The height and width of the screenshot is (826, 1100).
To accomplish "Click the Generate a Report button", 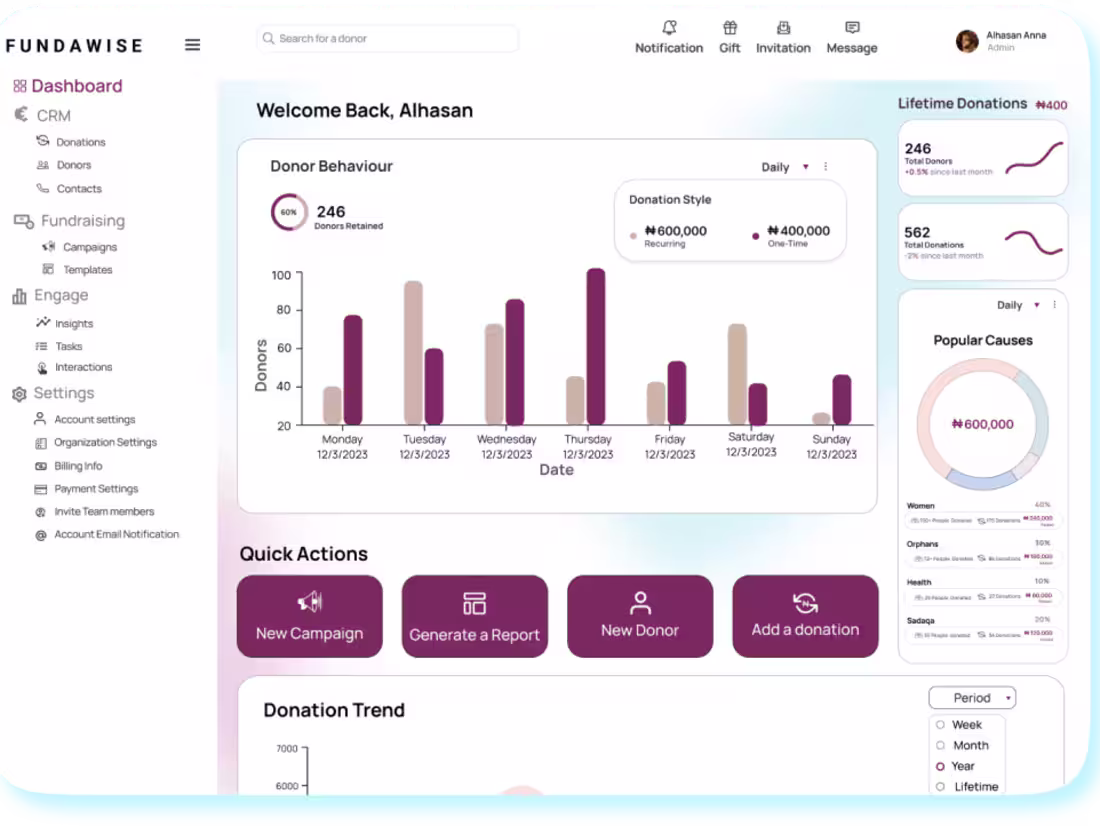I will pyautogui.click(x=474, y=616).
